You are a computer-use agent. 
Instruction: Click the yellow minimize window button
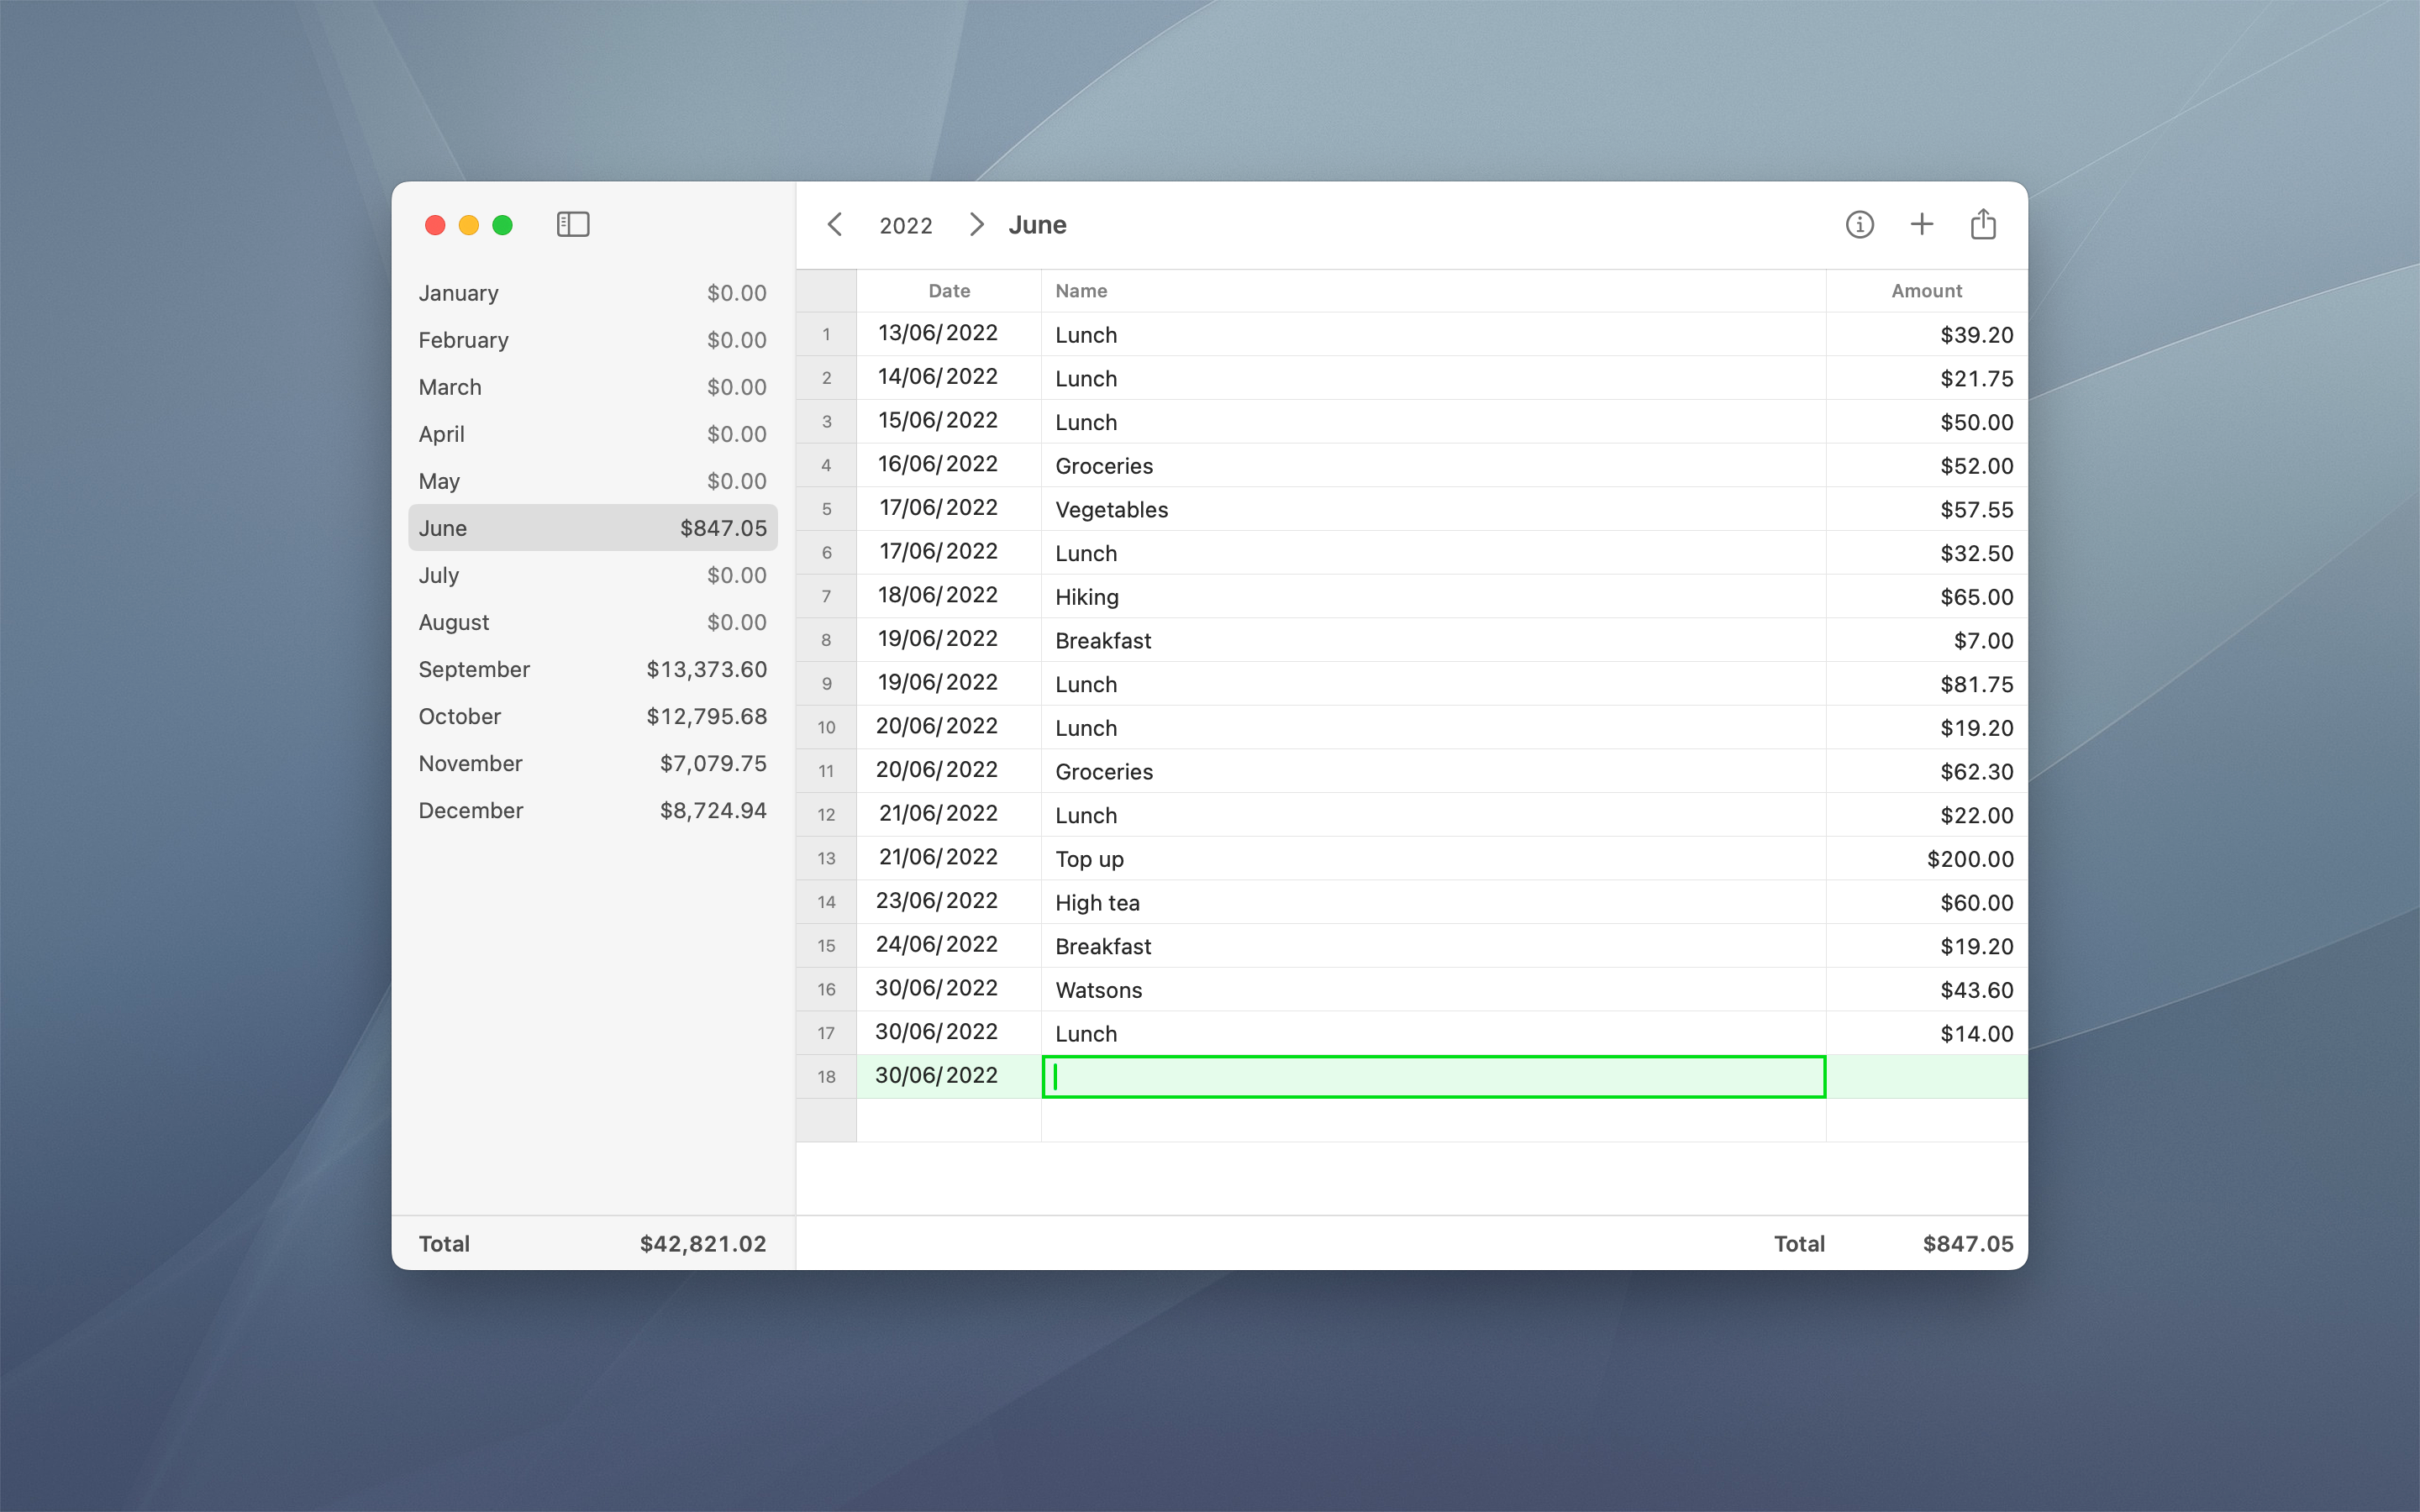pyautogui.click(x=469, y=225)
